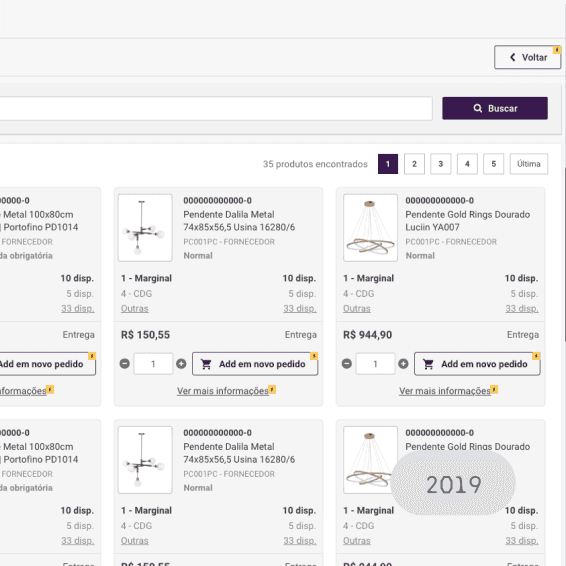566x566 pixels.
Task: Go to pagination page 4
Action: click(x=467, y=164)
